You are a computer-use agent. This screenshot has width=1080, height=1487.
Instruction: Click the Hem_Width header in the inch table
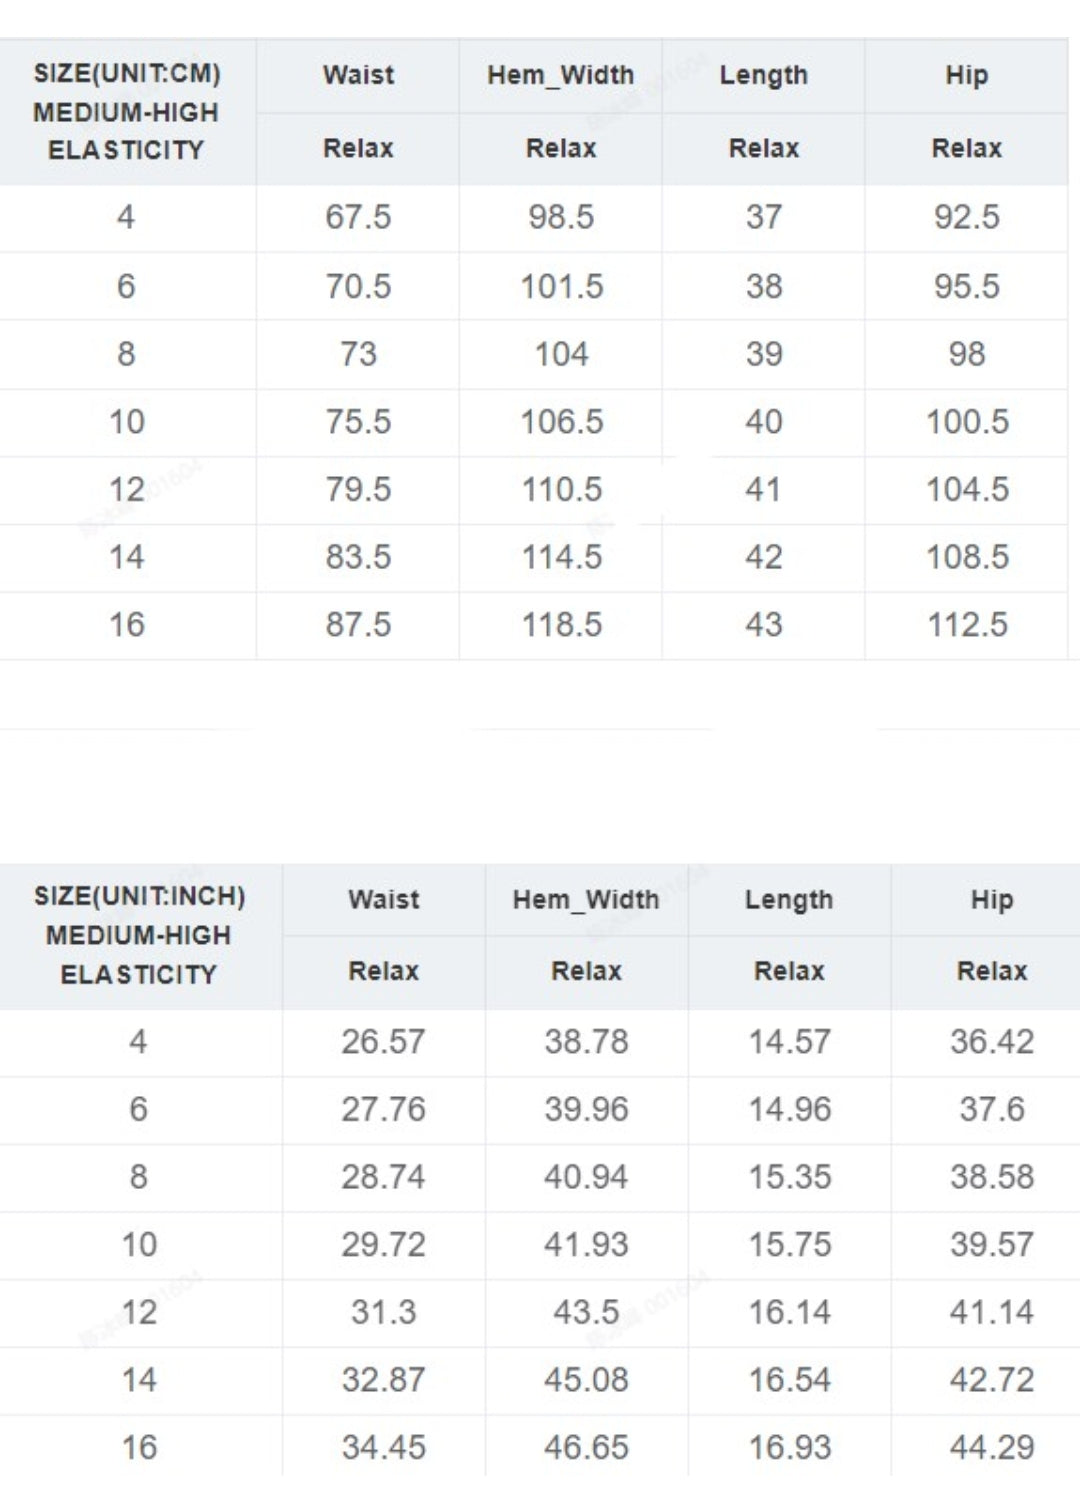tap(586, 900)
